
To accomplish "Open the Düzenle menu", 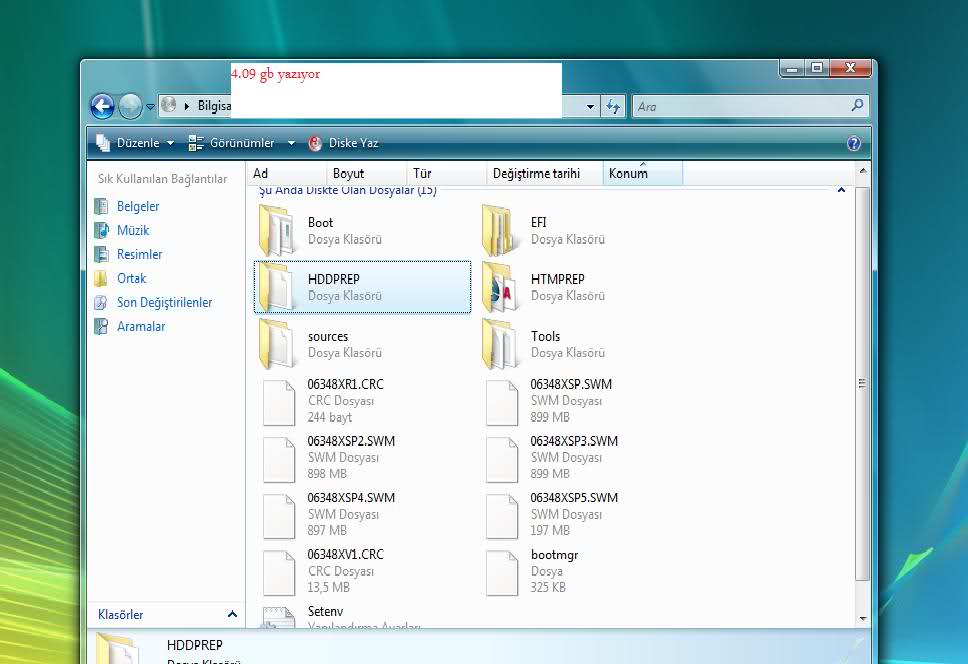I will click(x=135, y=143).
